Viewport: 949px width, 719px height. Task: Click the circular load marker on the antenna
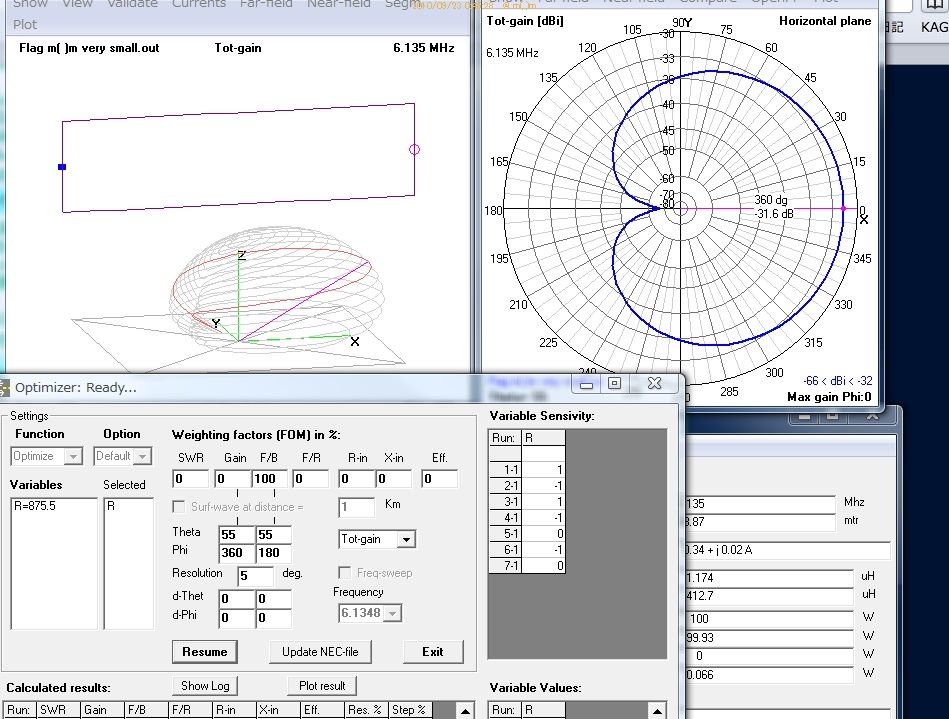[x=415, y=149]
